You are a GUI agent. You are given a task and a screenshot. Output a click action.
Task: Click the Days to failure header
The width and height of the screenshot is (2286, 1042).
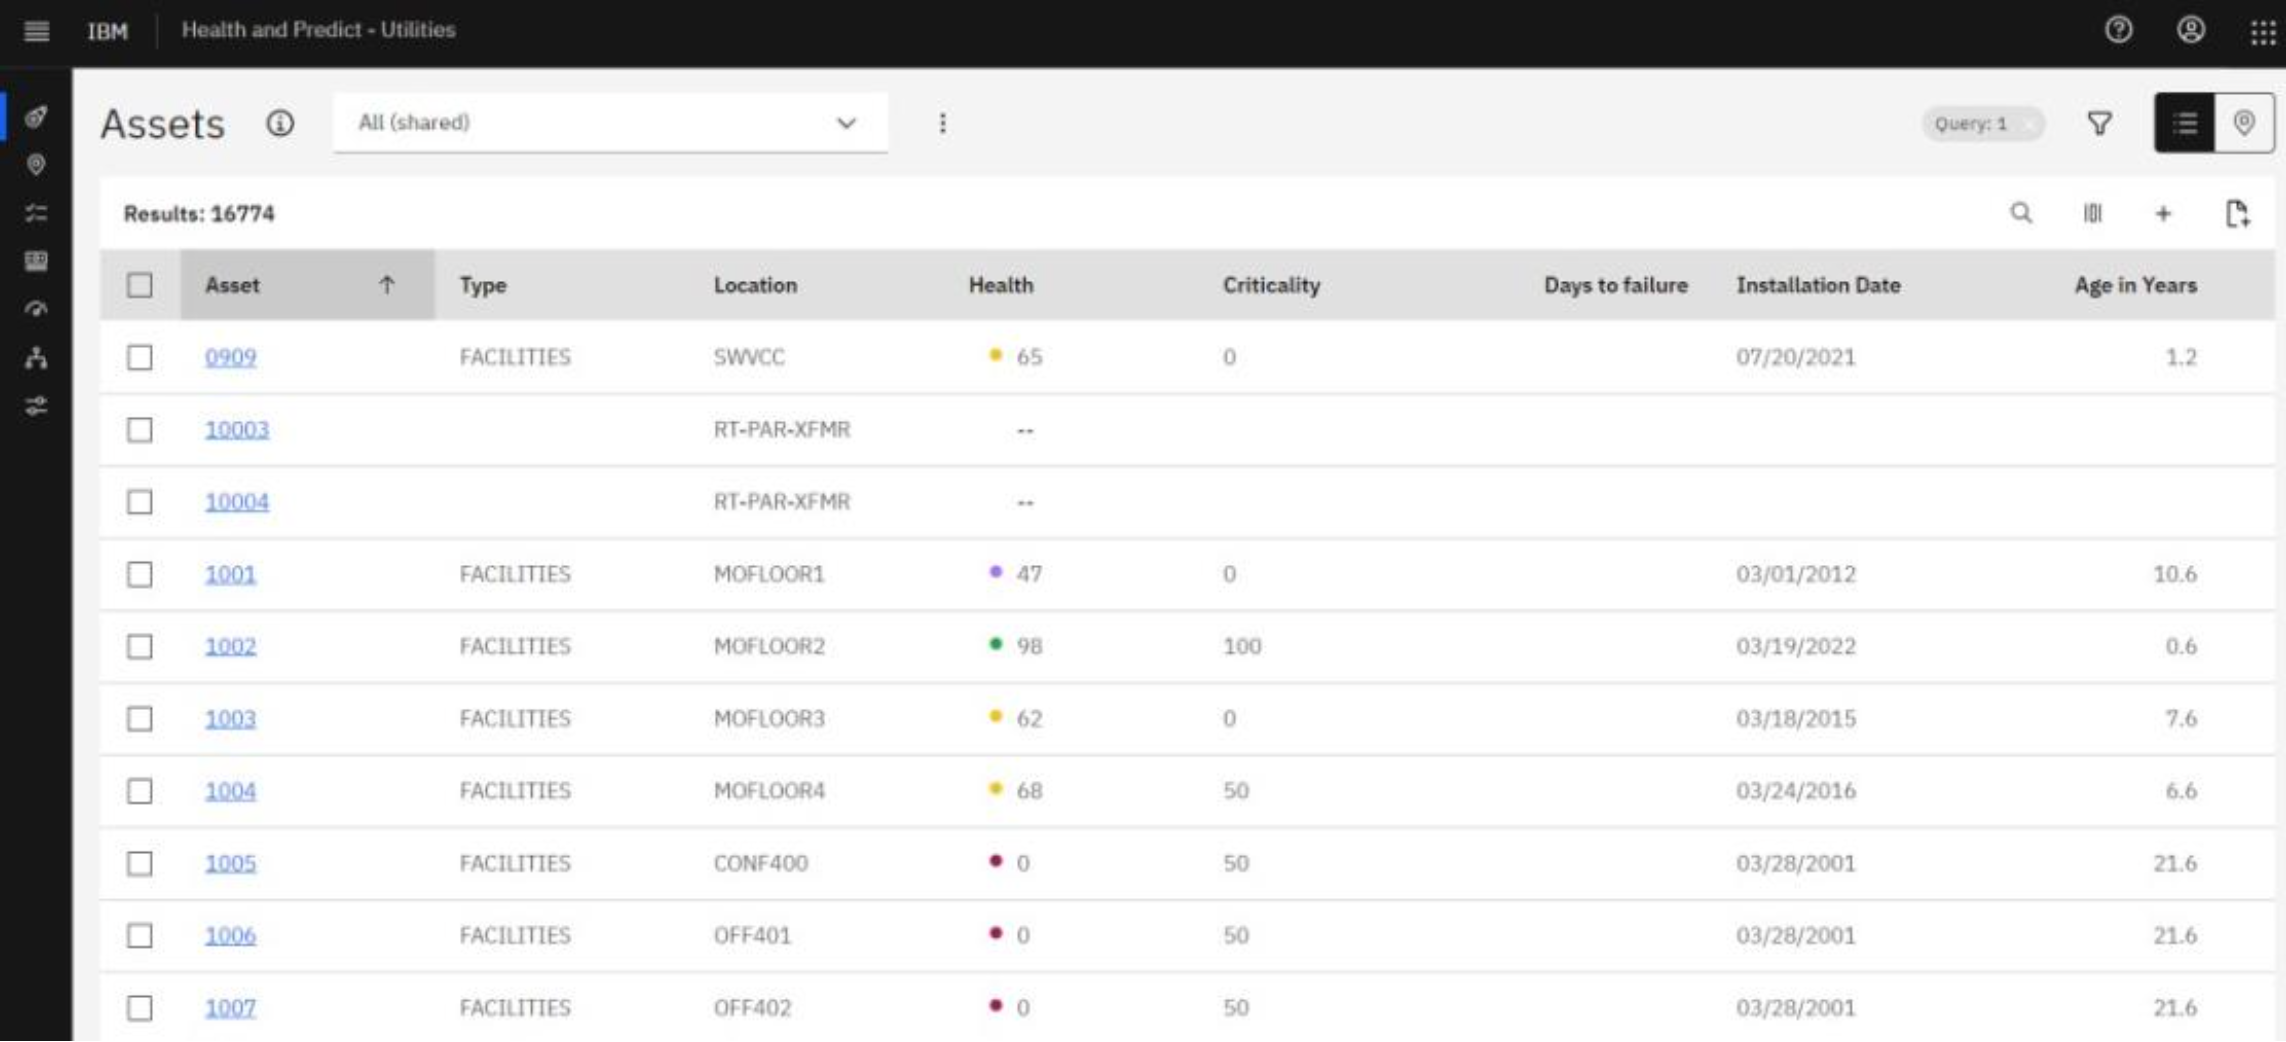click(1615, 285)
